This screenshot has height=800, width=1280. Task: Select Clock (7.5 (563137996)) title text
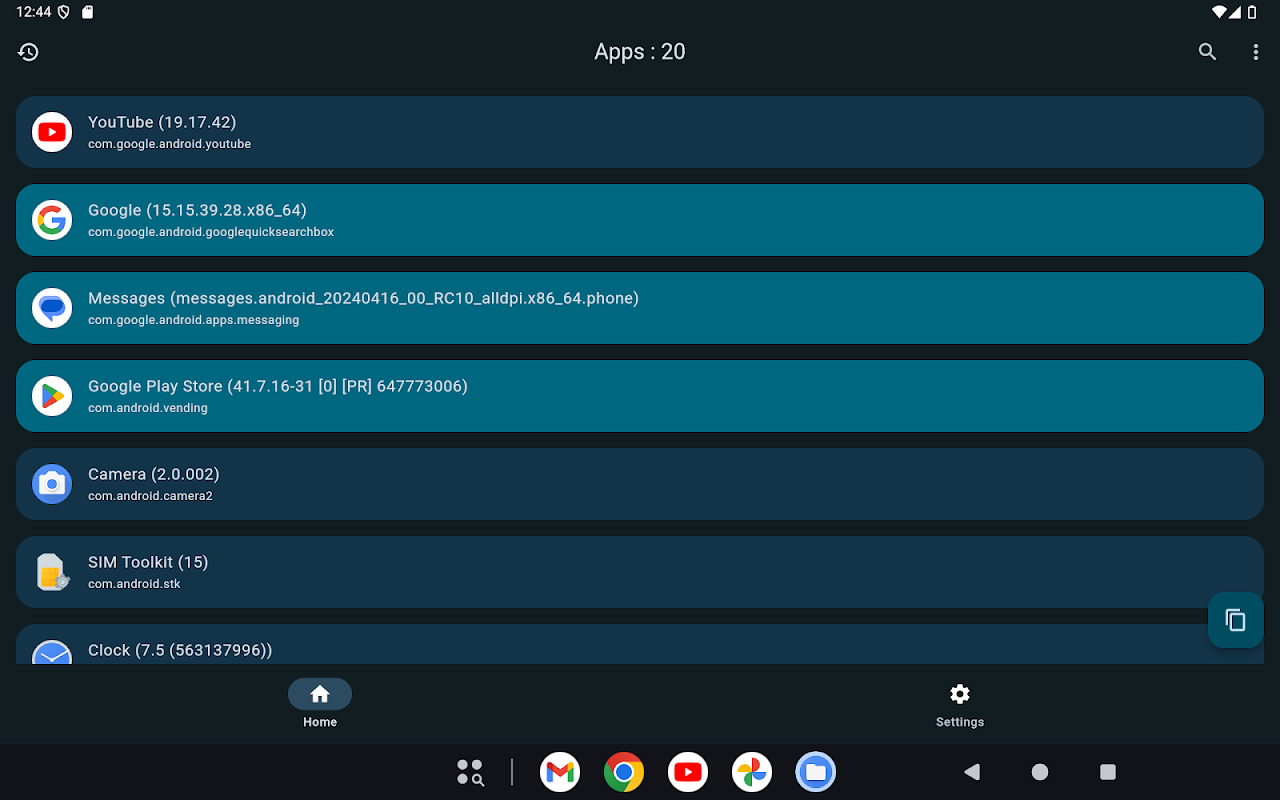(180, 650)
